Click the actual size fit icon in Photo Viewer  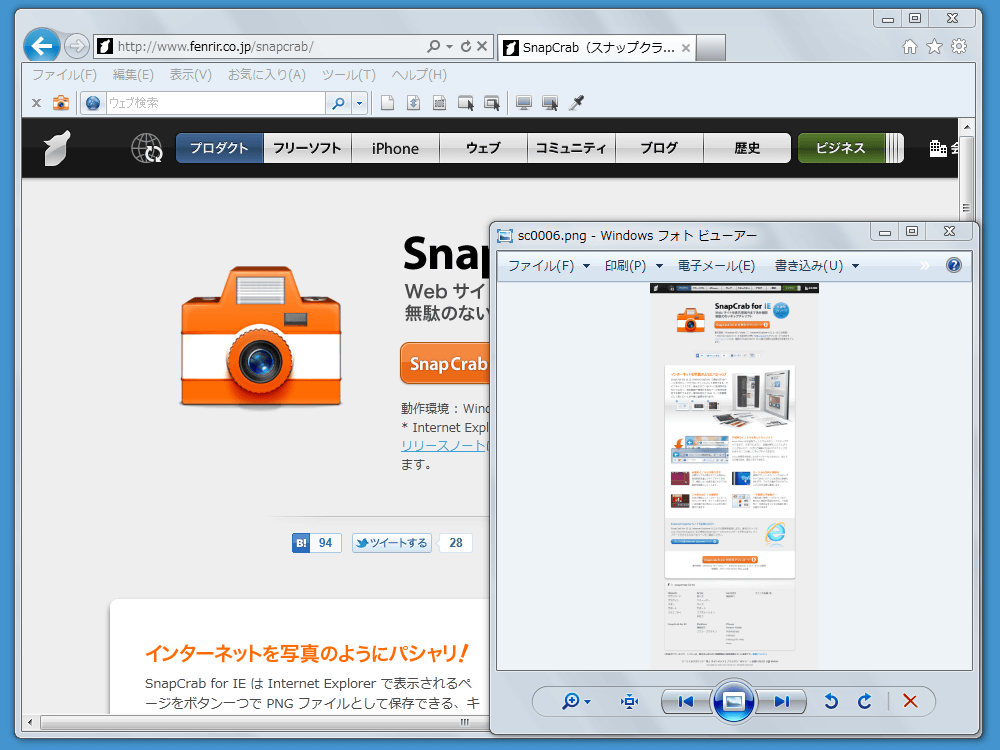629,702
